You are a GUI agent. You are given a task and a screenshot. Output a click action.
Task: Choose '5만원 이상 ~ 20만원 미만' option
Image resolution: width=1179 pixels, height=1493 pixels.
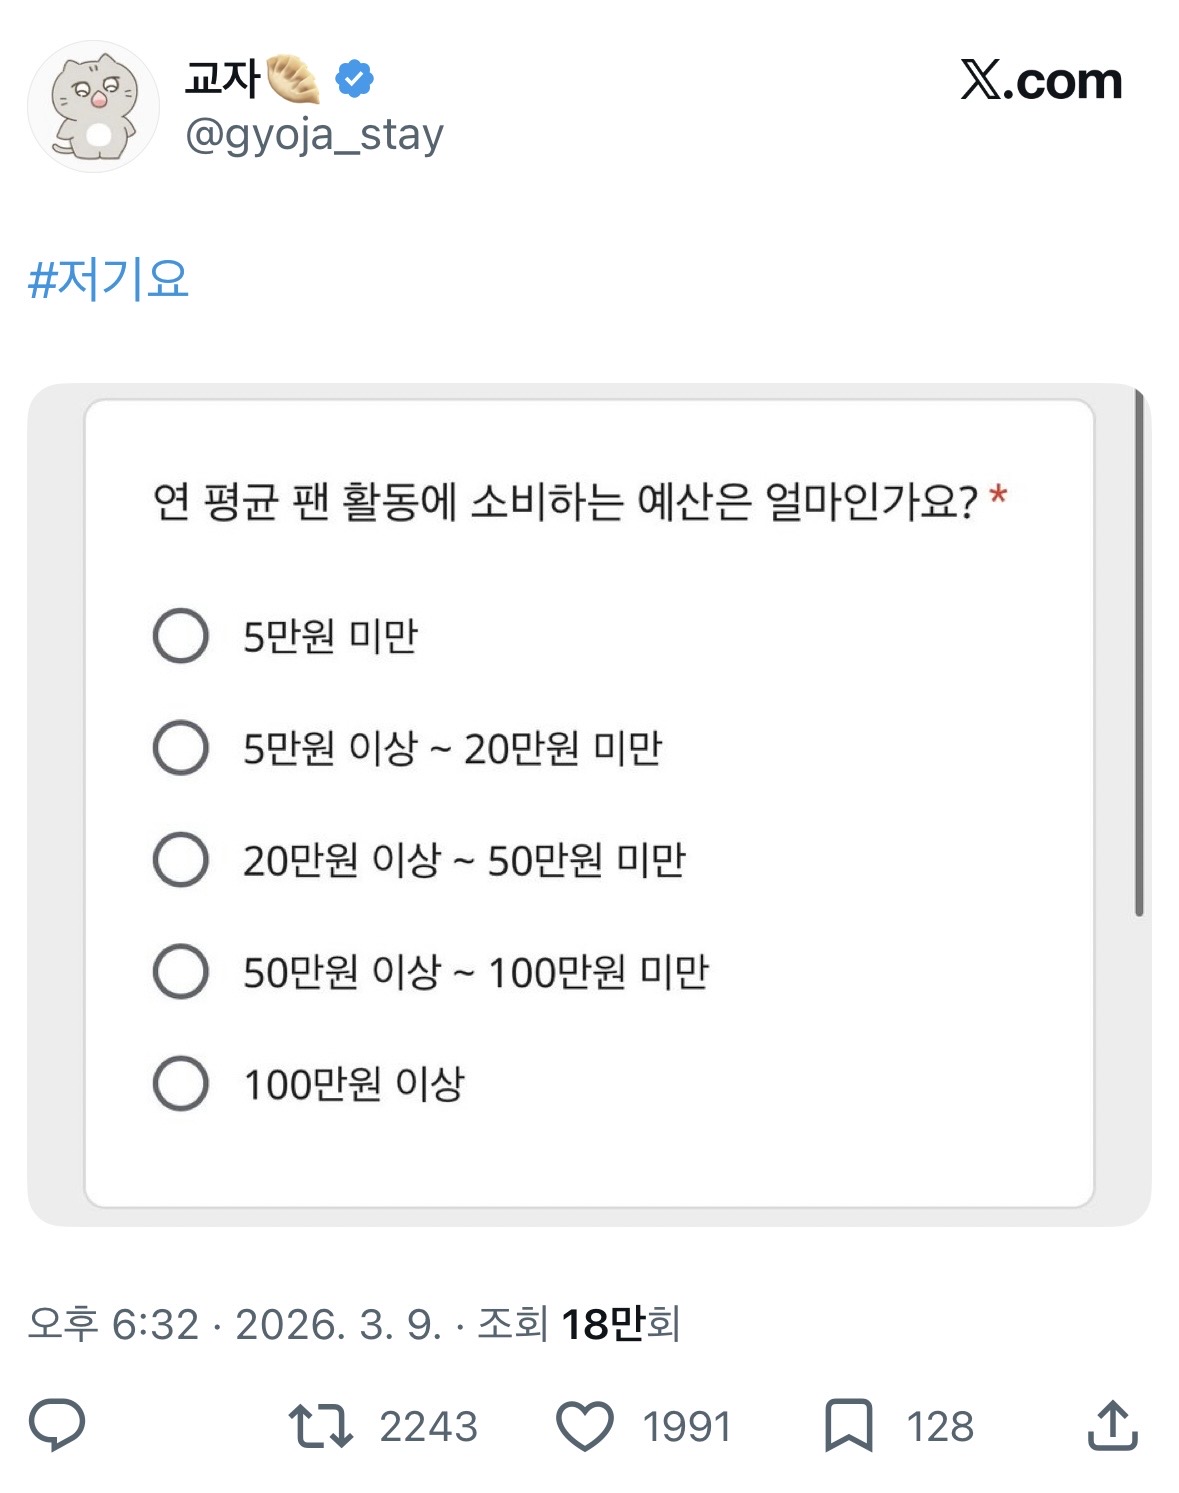(x=181, y=748)
